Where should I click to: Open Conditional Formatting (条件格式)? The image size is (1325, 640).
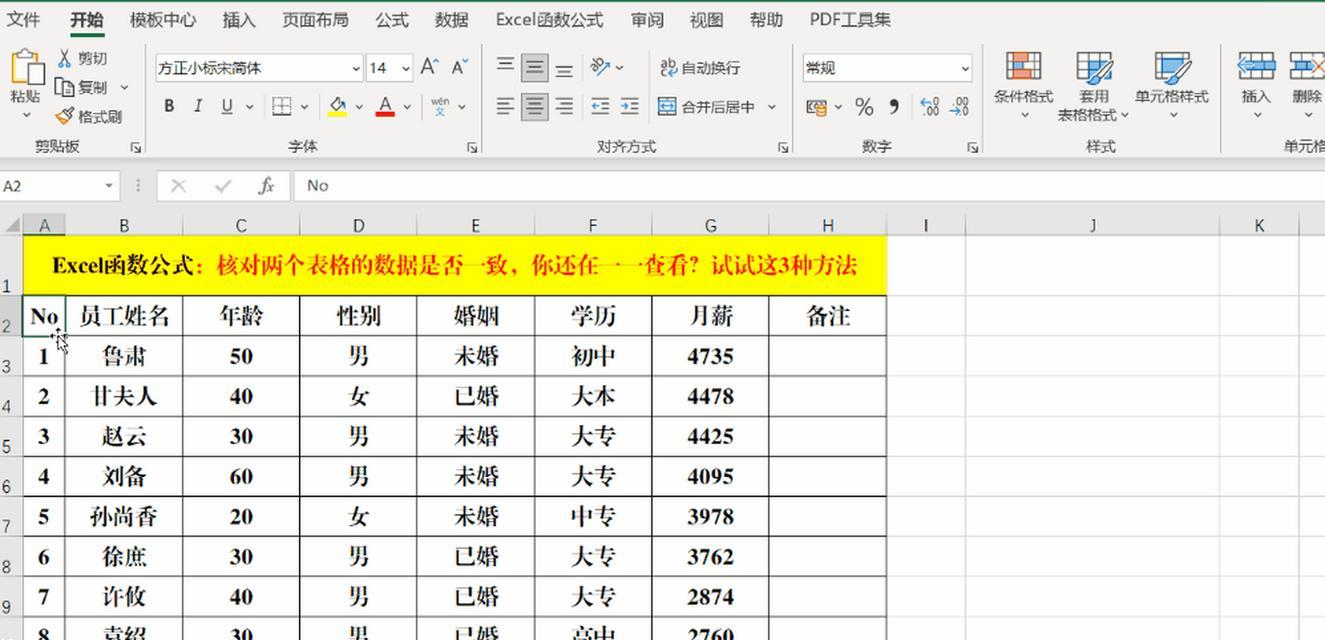1023,86
